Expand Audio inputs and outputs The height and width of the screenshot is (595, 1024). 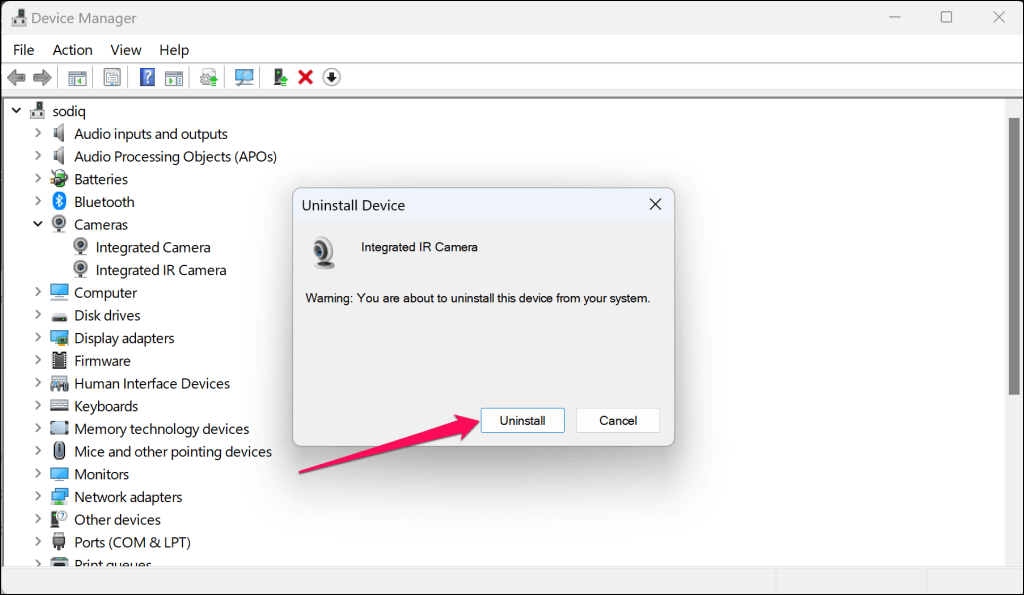click(x=38, y=133)
